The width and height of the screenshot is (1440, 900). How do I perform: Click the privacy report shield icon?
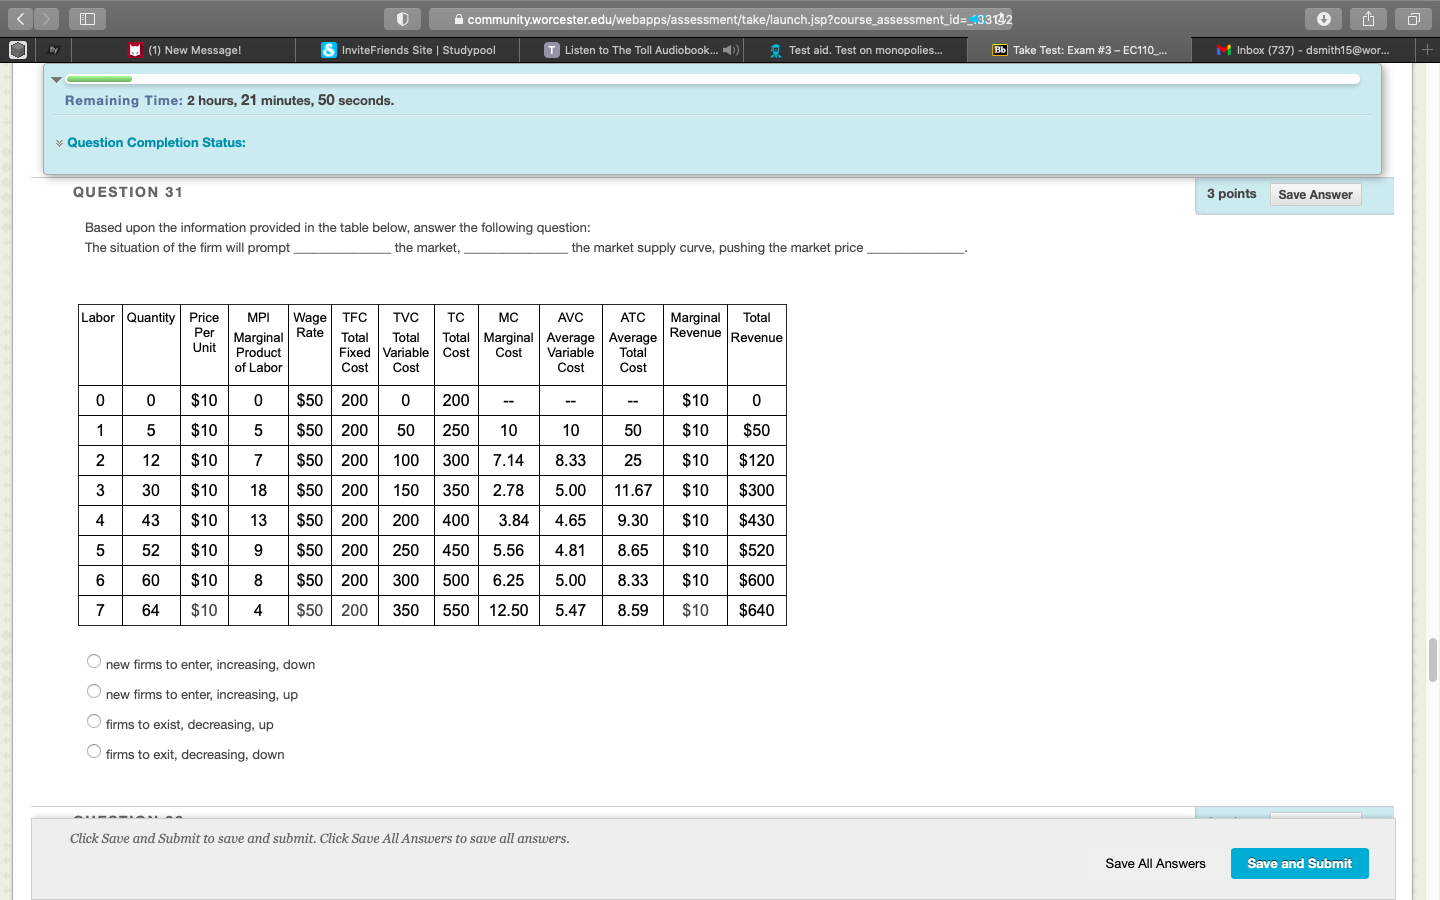coord(402,19)
